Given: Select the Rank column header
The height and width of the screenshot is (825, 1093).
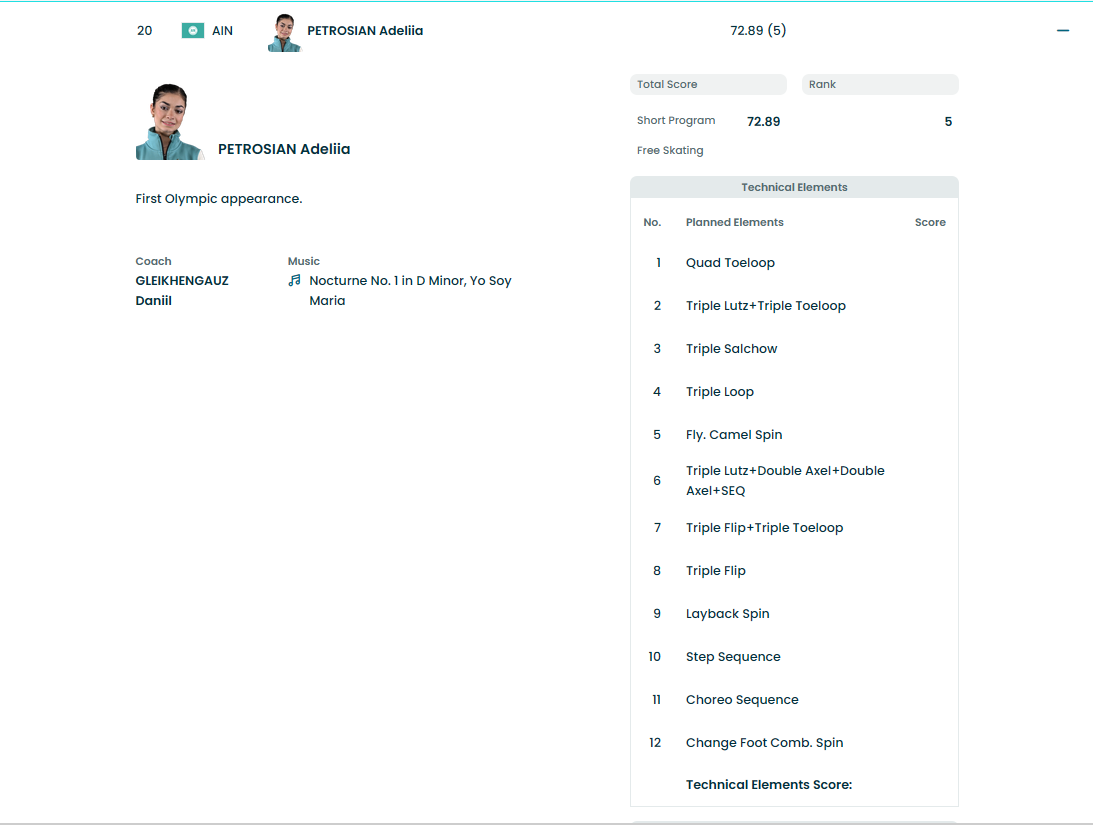Looking at the screenshot, I should (880, 84).
